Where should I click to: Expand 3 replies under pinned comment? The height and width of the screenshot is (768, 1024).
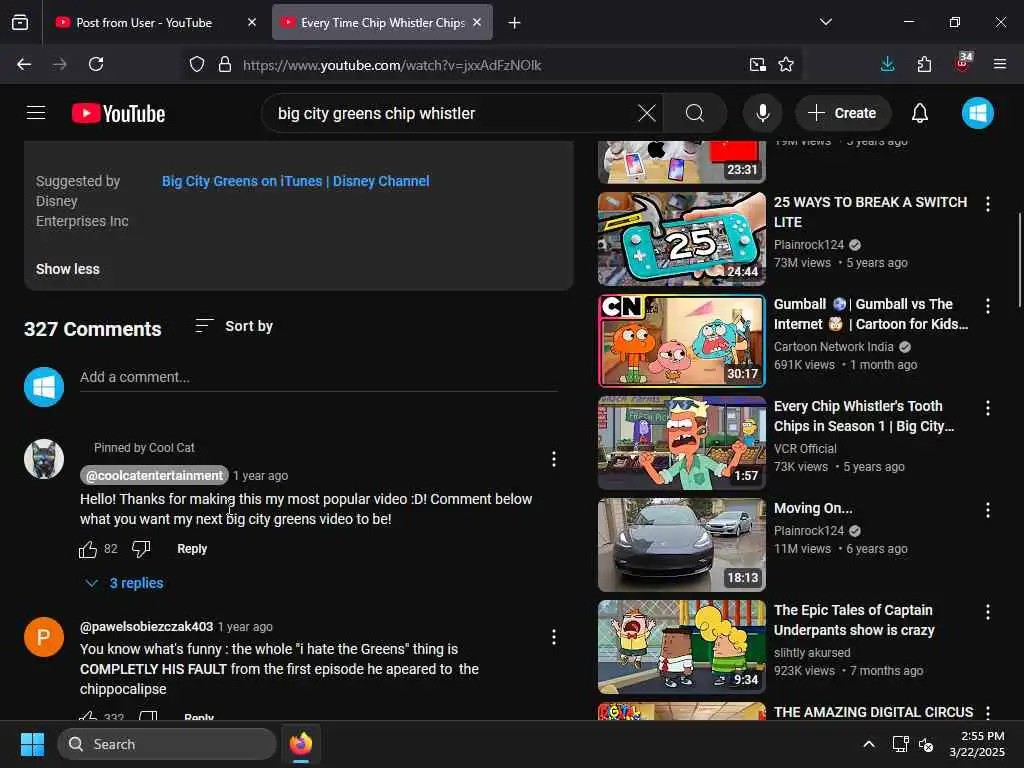click(x=124, y=583)
